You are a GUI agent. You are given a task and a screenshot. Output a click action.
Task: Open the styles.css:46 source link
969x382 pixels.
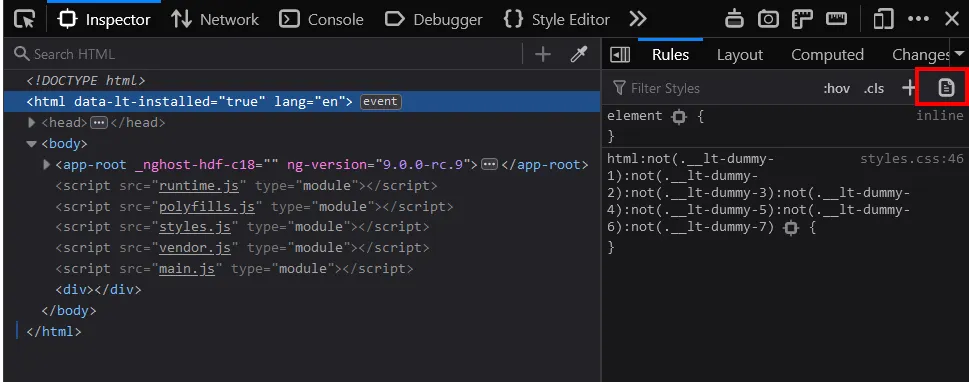[912, 159]
